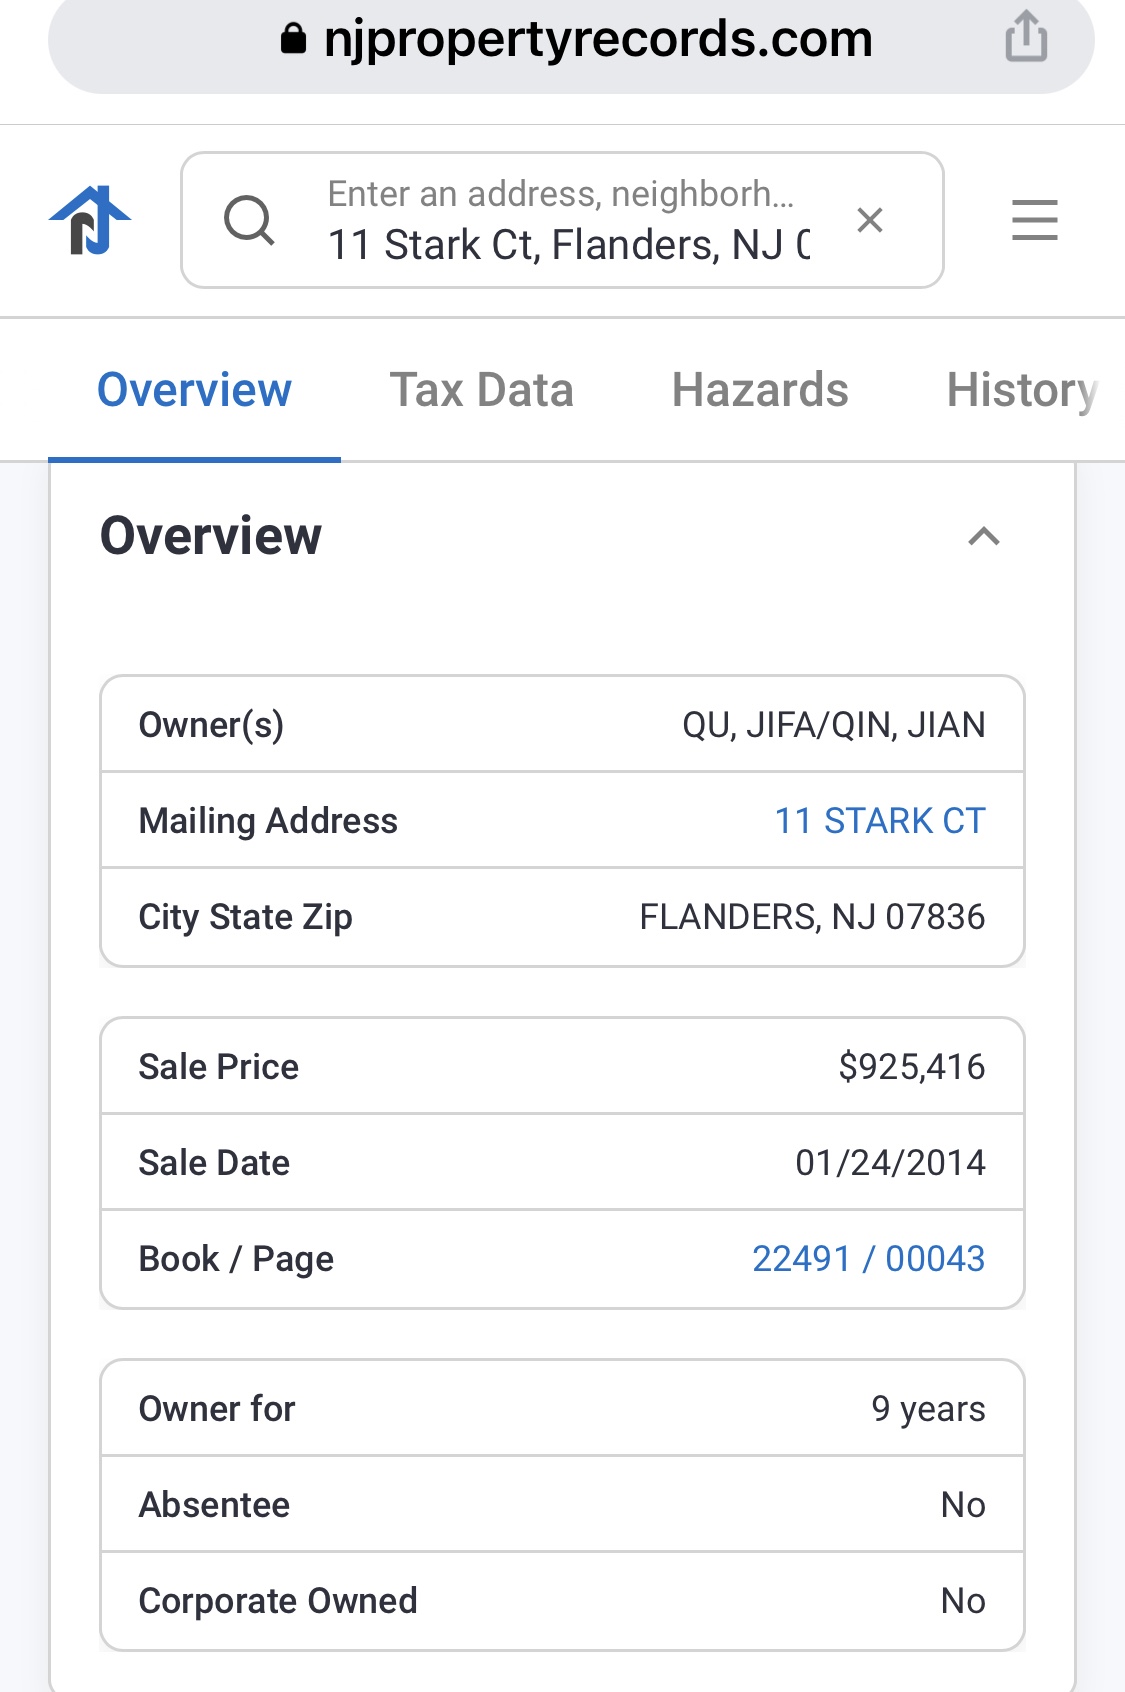This screenshot has width=1125, height=1692.
Task: Click the magnifying glass search icon
Action: click(249, 220)
